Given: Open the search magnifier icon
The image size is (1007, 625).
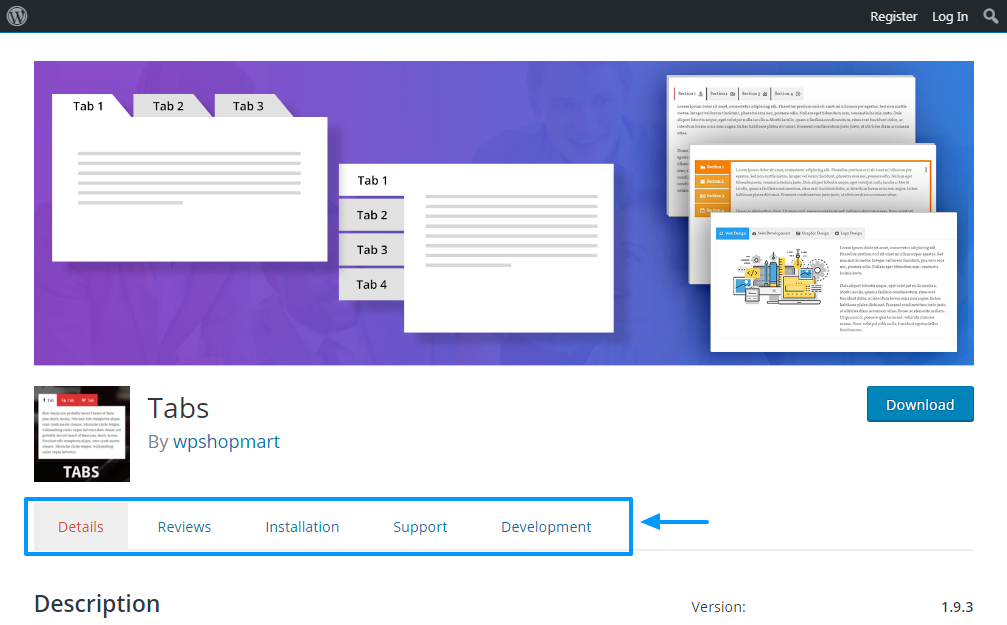Looking at the screenshot, I should [989, 16].
